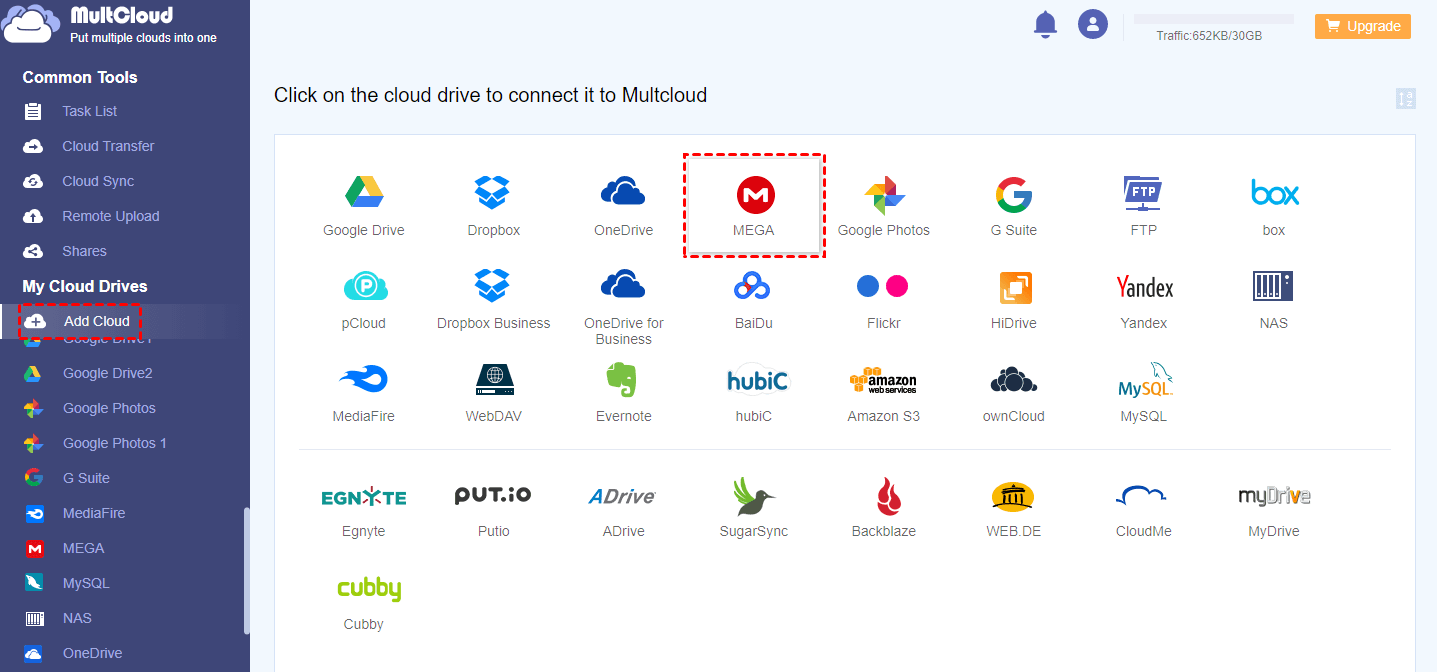Click the MultCloud logo

pyautogui.click(x=110, y=25)
